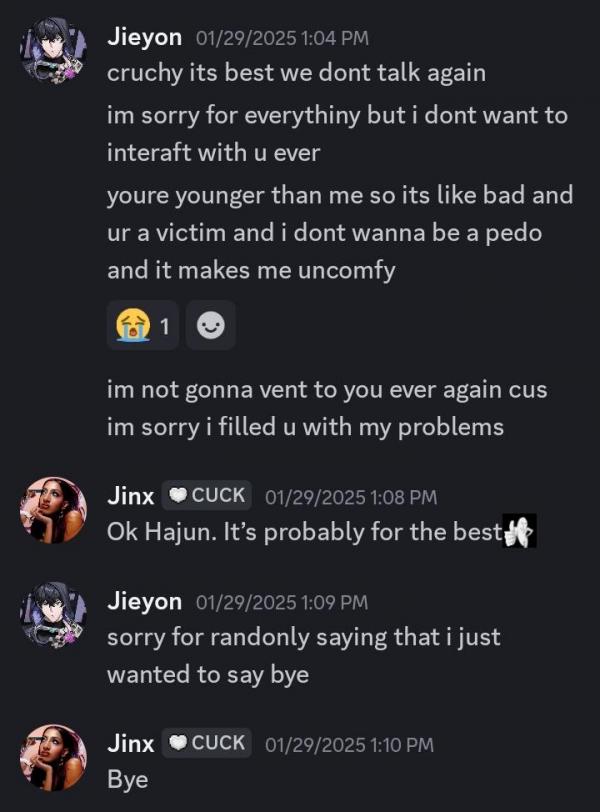
Task: Click the add reaction smiley button
Action: point(211,326)
